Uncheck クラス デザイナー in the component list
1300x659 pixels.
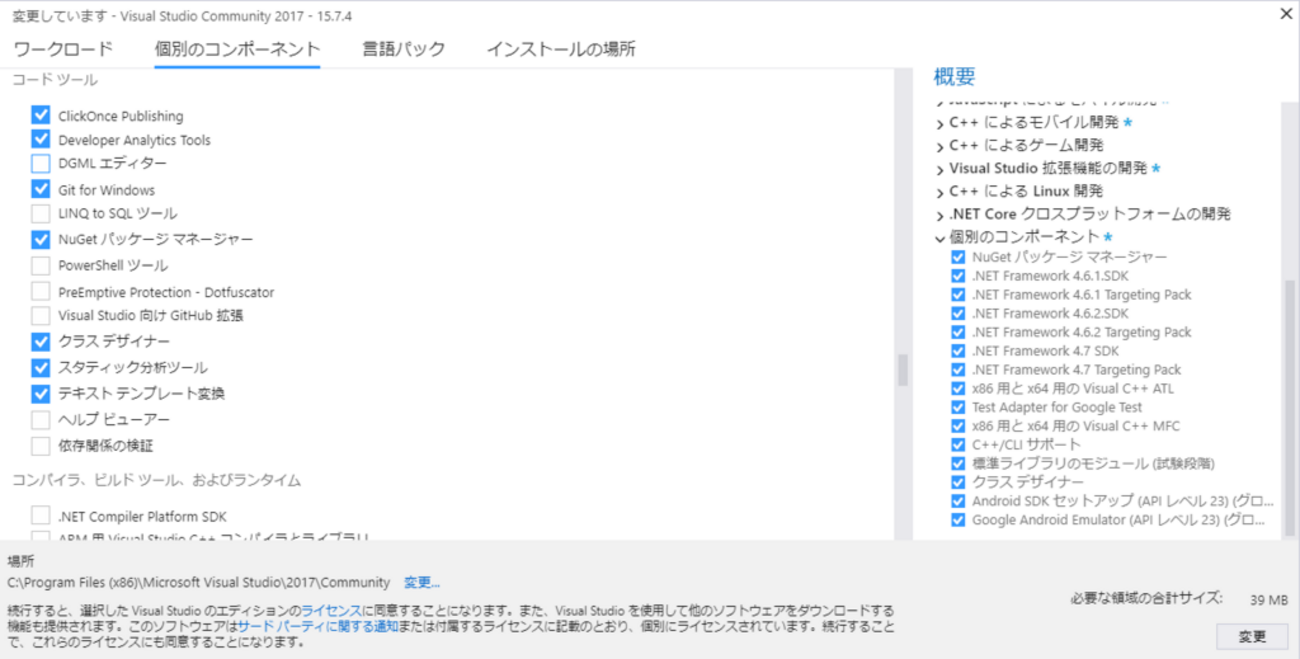pos(40,341)
